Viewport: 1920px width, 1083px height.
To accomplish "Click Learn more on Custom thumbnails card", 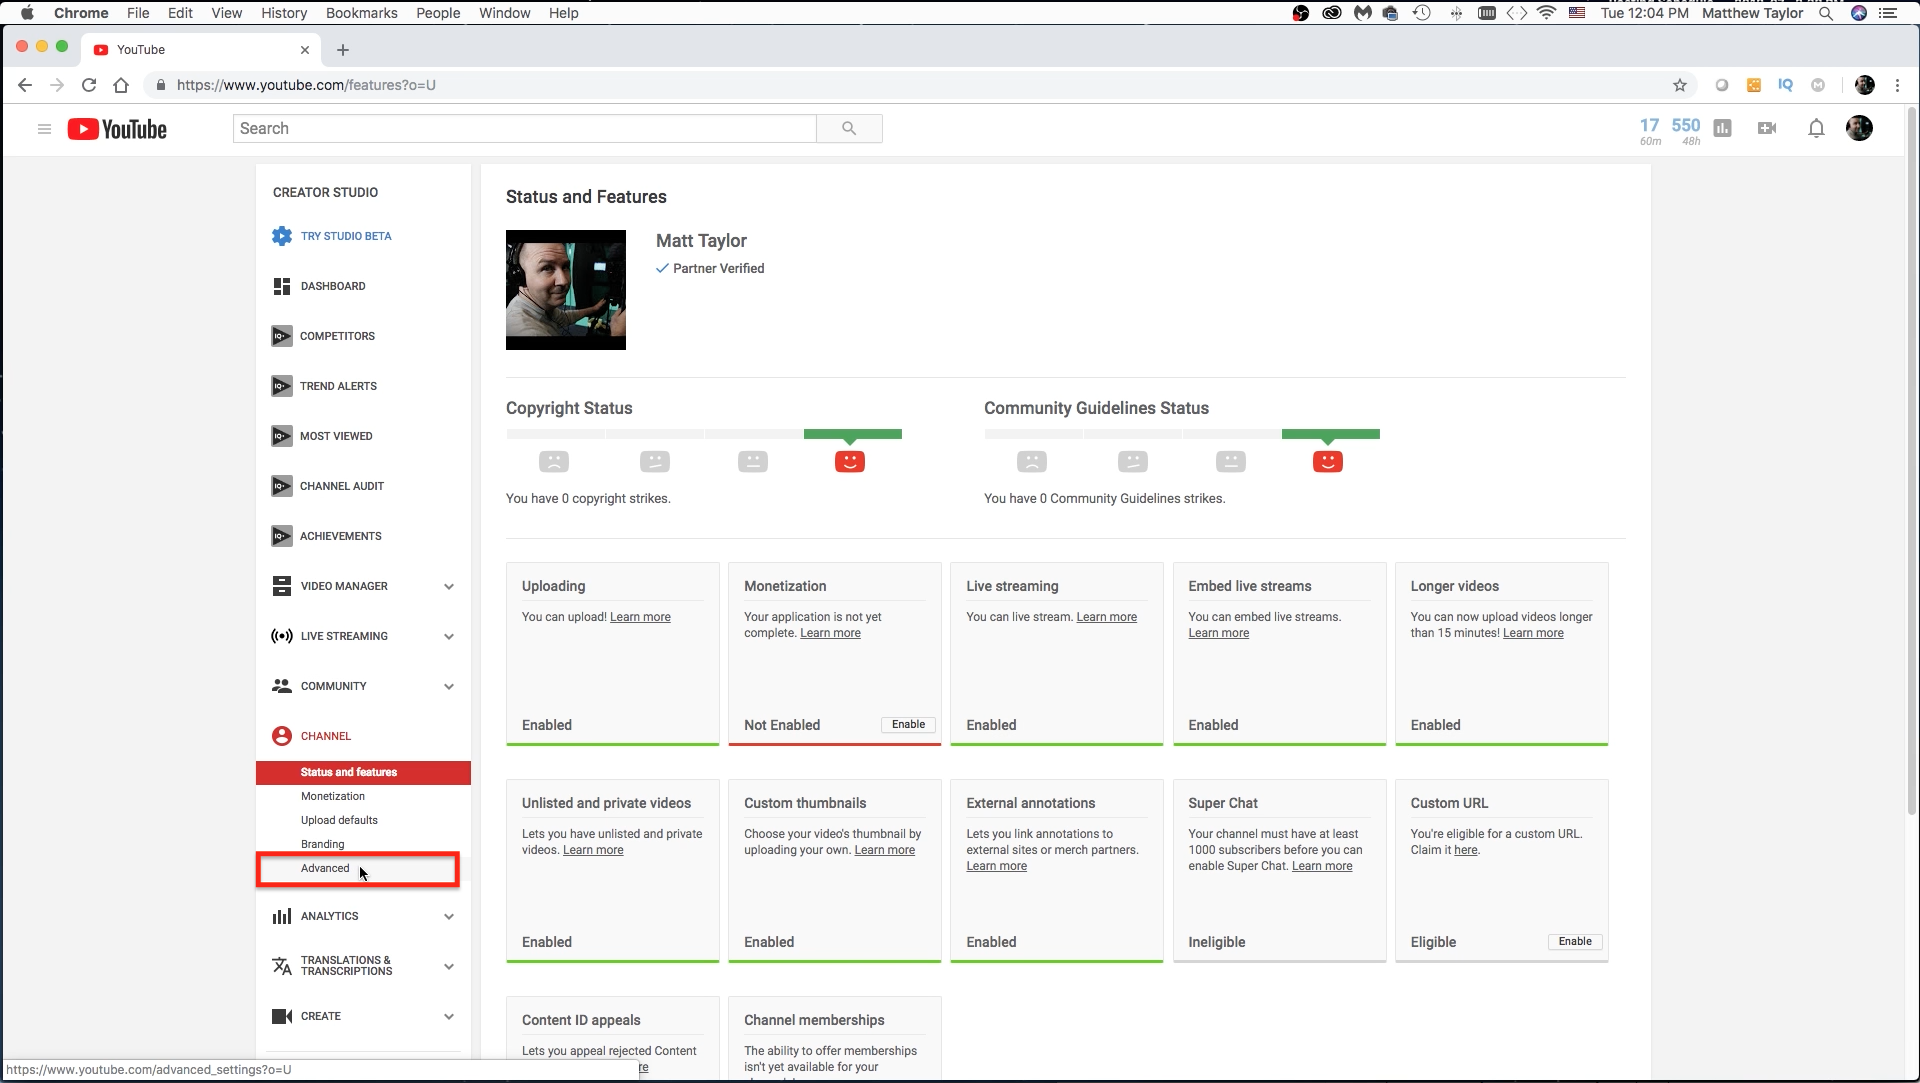I will click(x=884, y=850).
